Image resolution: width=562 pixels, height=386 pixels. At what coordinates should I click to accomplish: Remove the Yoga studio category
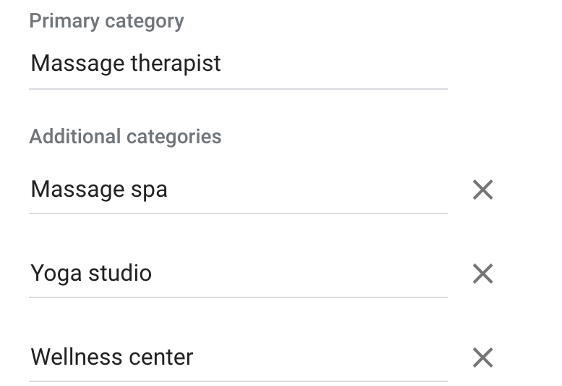483,273
